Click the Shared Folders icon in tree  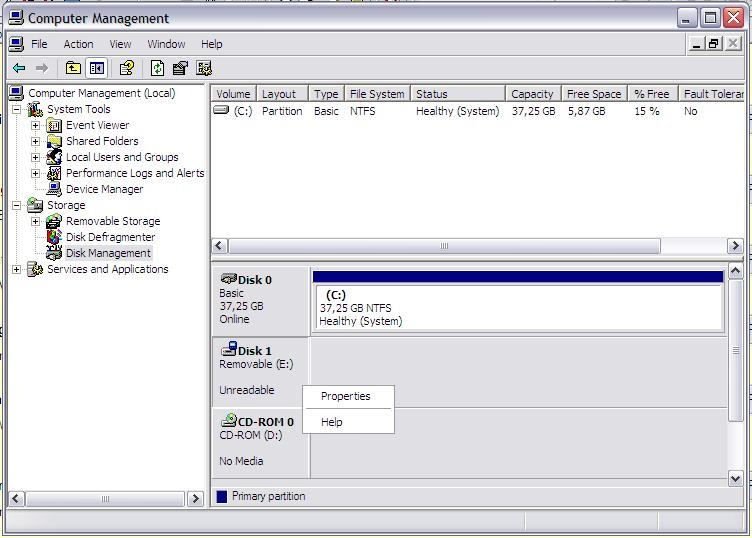click(54, 141)
